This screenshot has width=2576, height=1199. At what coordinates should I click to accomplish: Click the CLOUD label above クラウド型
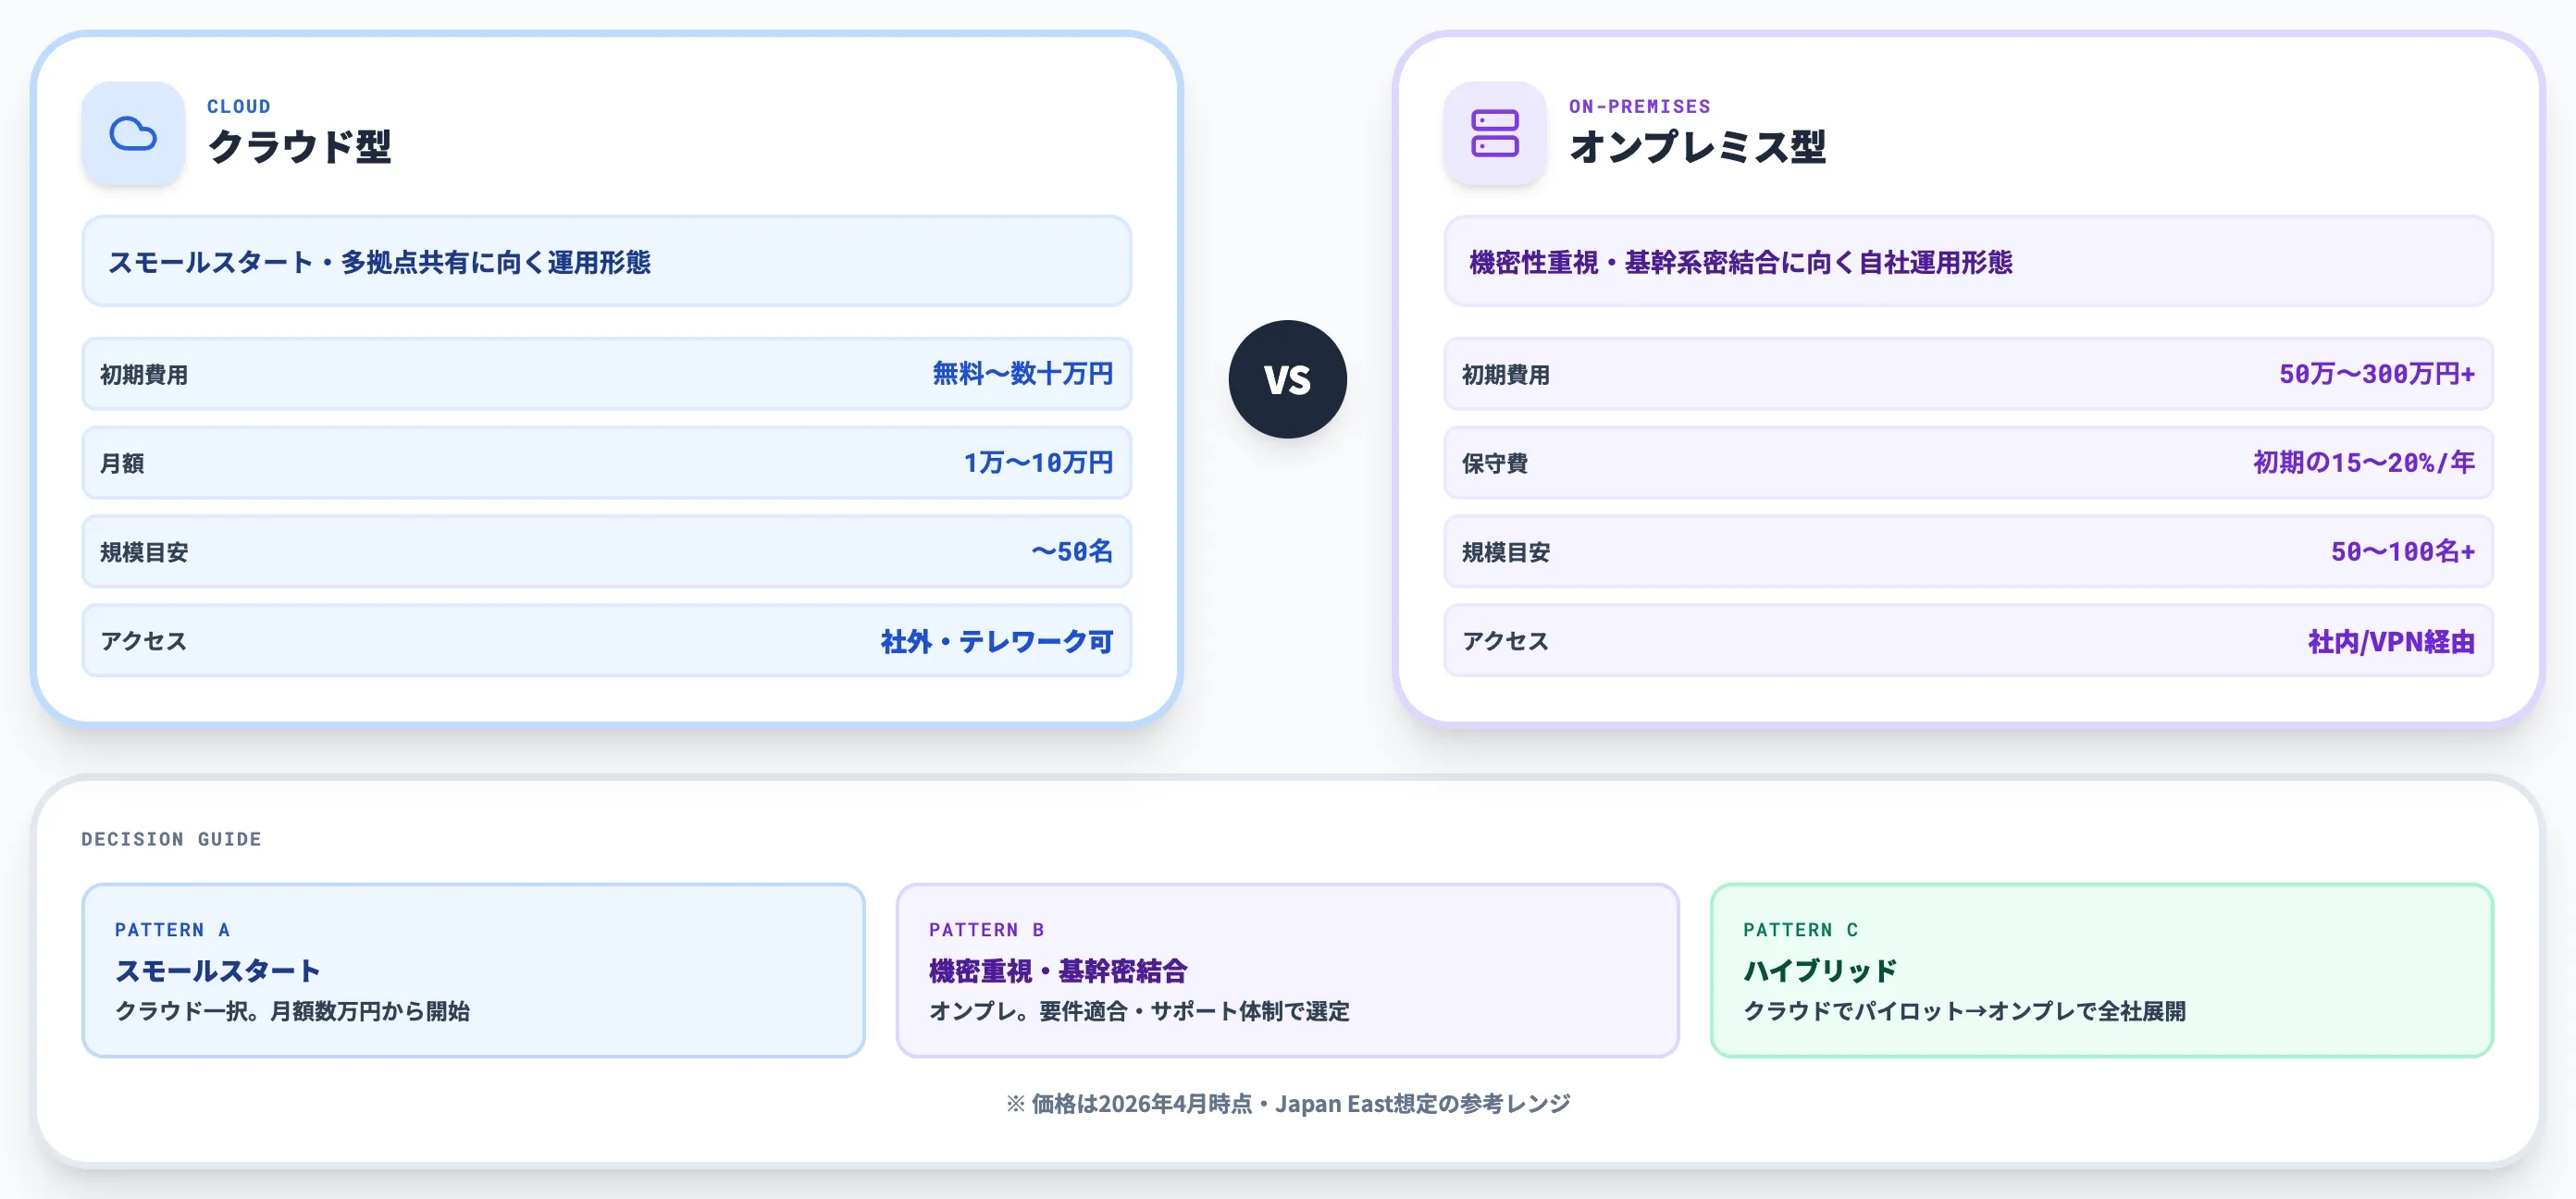click(x=239, y=106)
